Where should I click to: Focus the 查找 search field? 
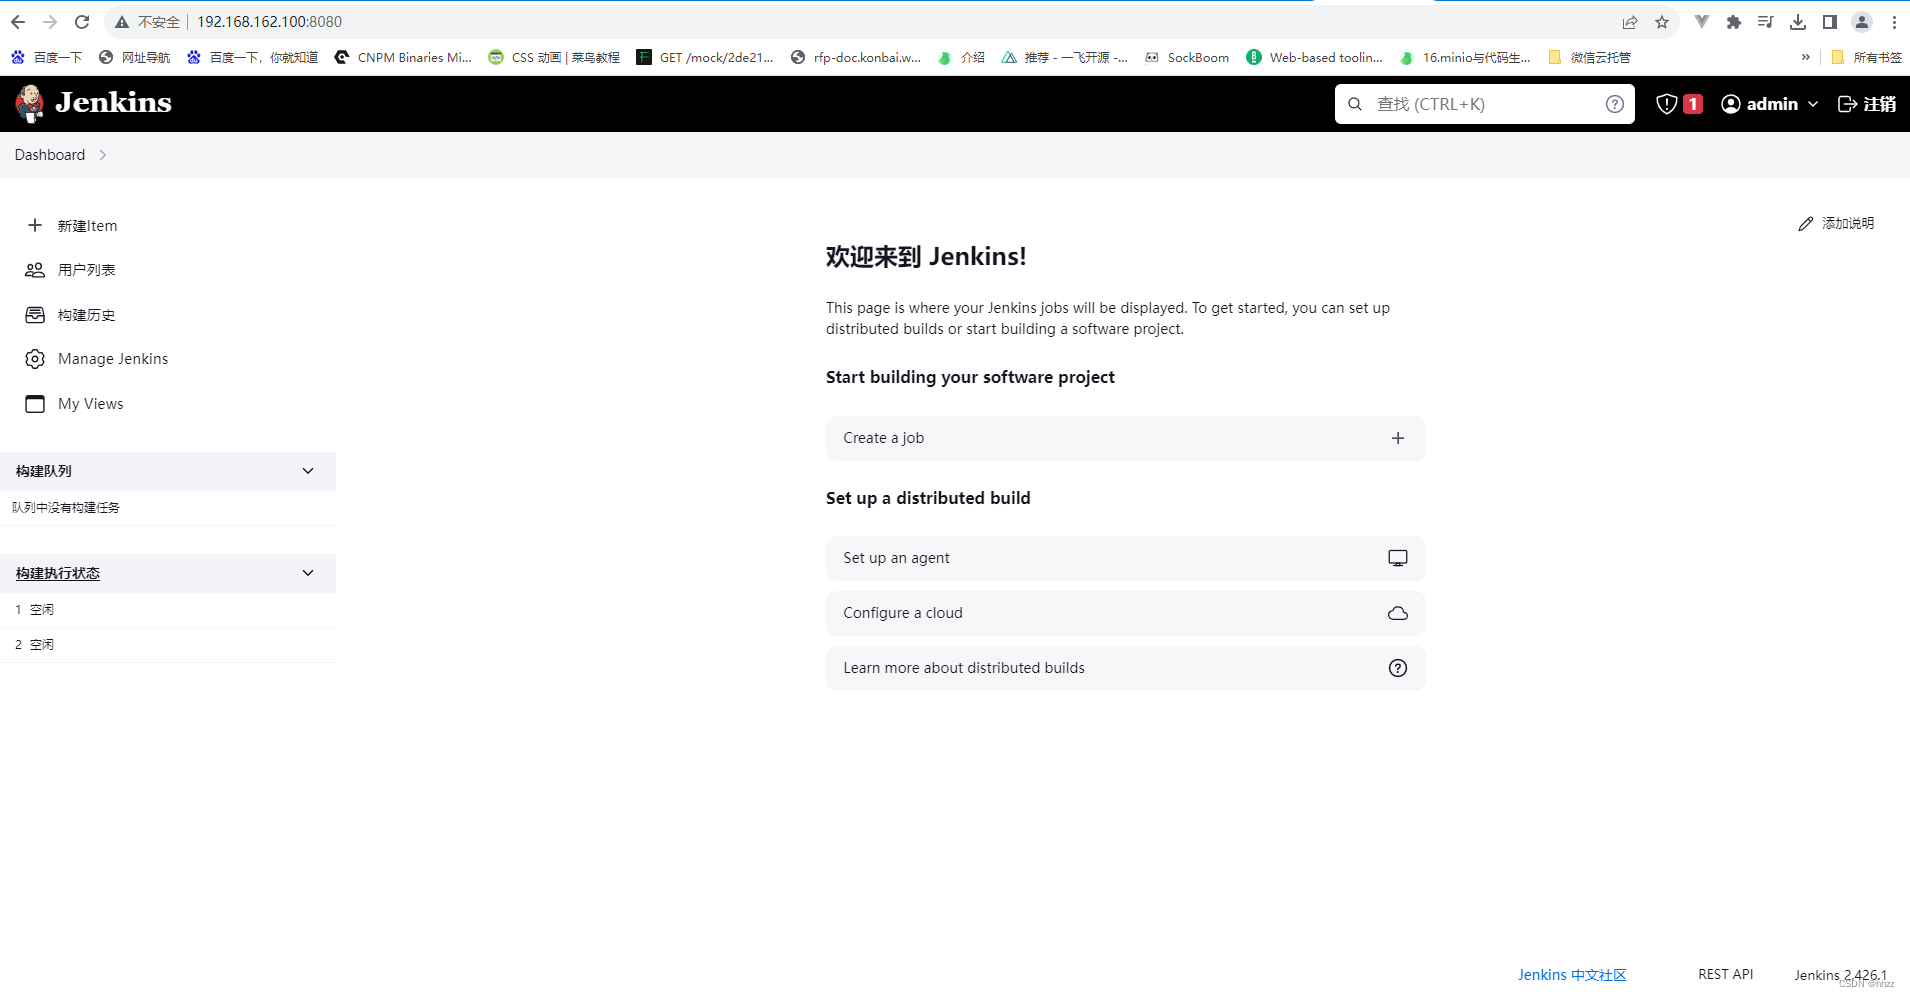(x=1485, y=104)
